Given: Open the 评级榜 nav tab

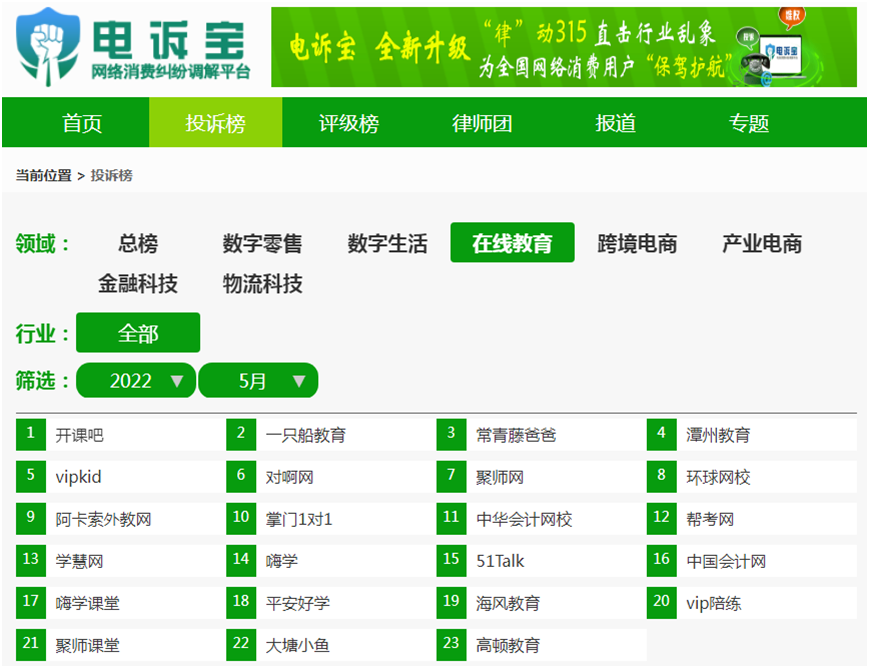Looking at the screenshot, I should coord(349,123).
